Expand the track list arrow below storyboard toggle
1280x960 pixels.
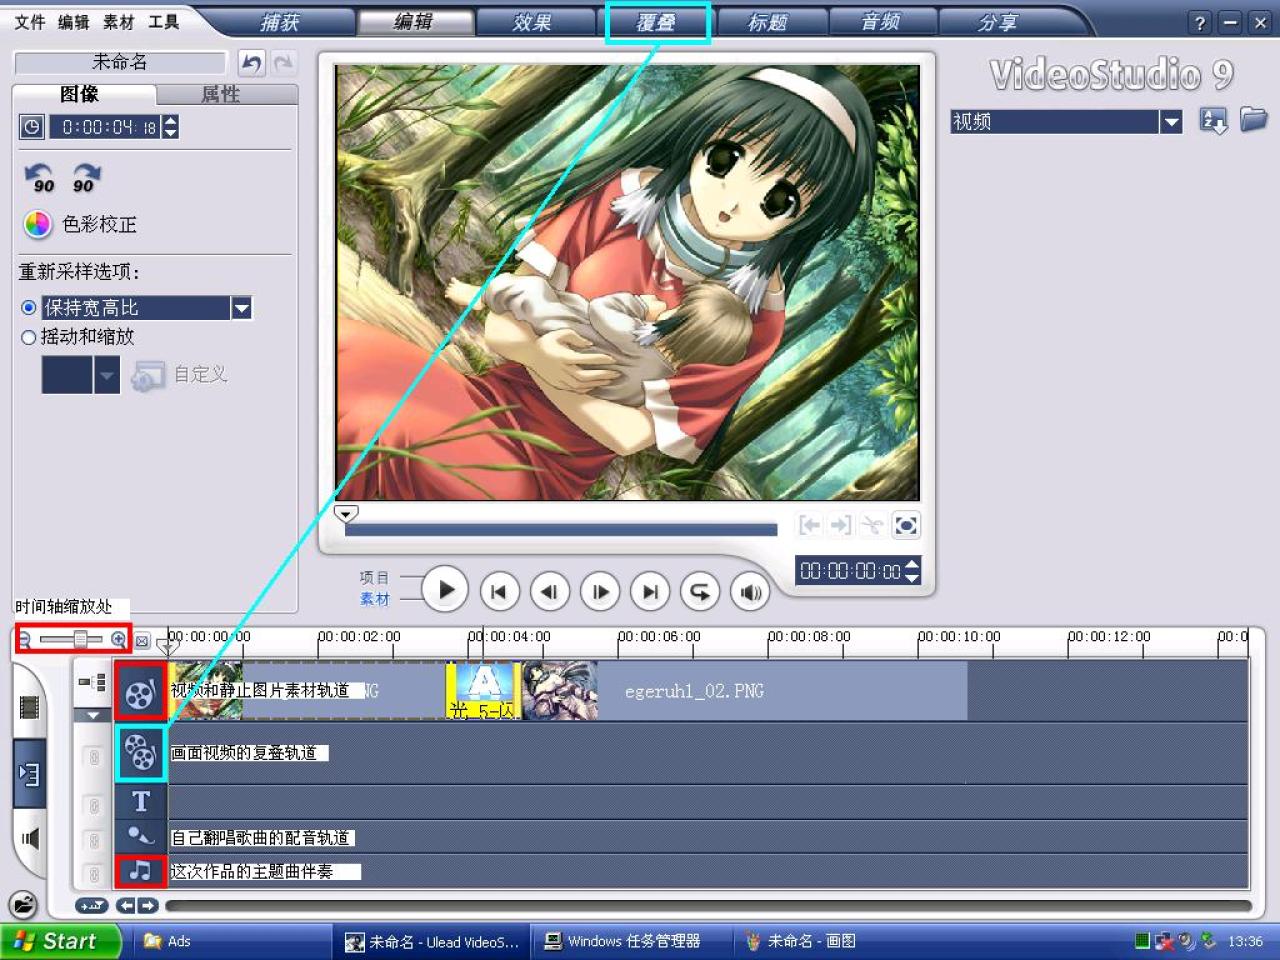click(93, 715)
